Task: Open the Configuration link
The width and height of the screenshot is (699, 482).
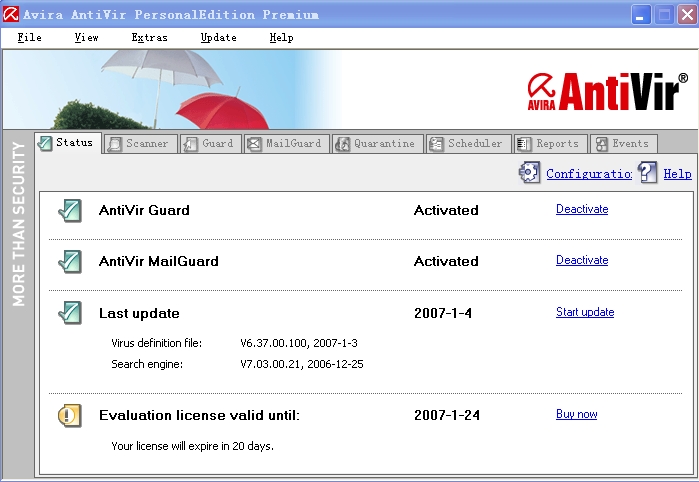Action: click(589, 173)
